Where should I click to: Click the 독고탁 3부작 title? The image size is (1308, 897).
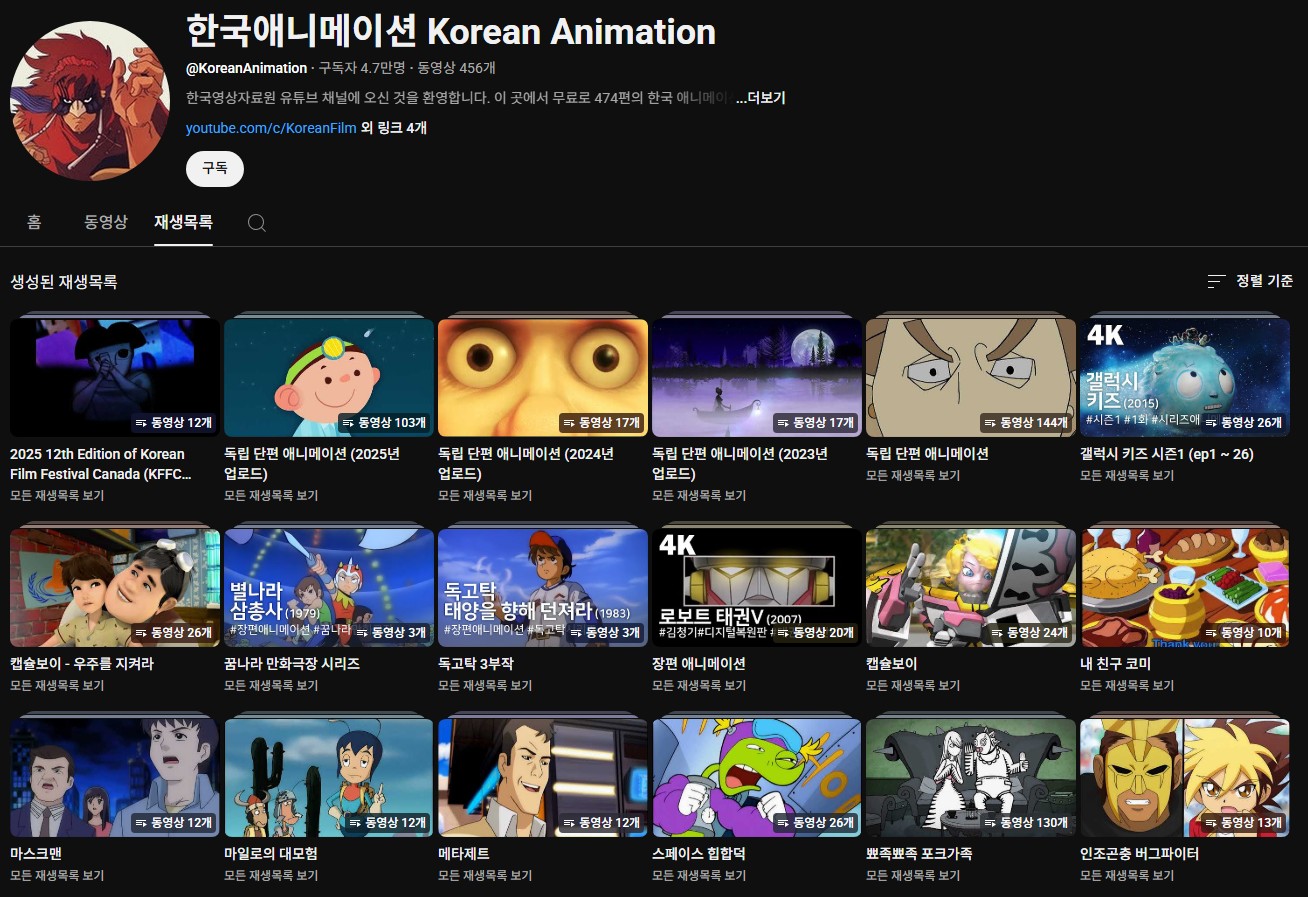pyautogui.click(x=476, y=664)
